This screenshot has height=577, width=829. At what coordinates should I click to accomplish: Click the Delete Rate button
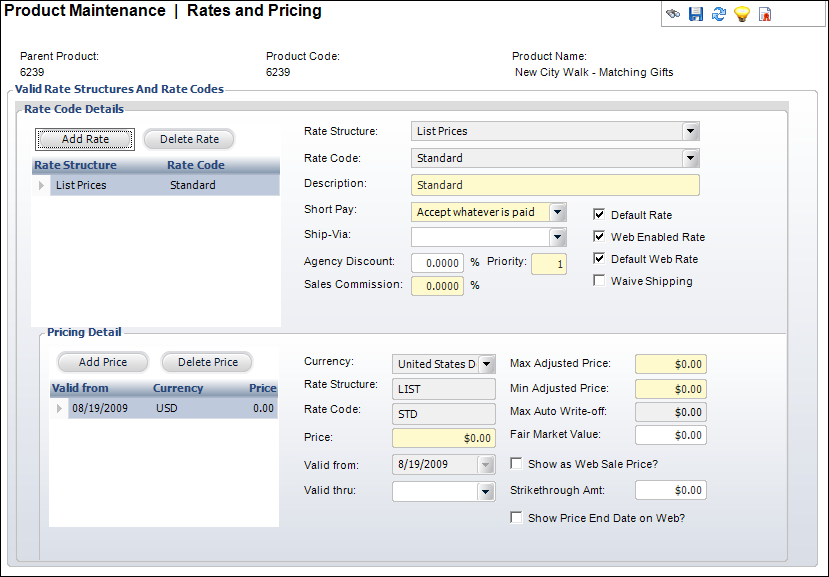(x=188, y=138)
